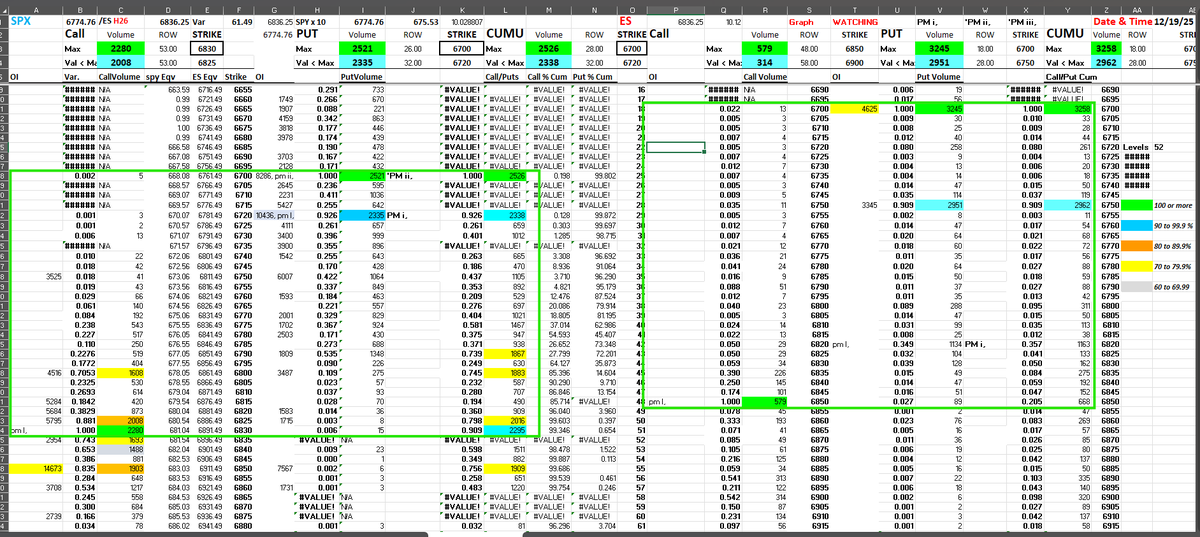This screenshot has height=537, width=1200.
Task: Select the yellow 2016 cumulative cell
Action: click(505, 422)
